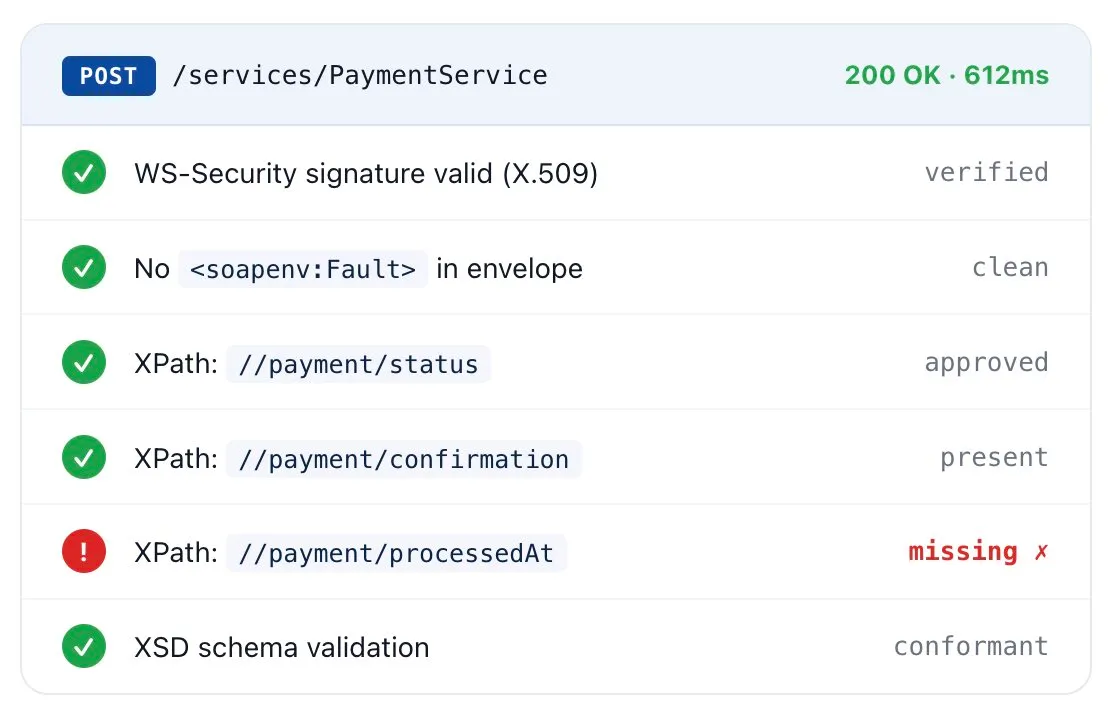
Task: Click the red x mark after missing
Action: pyautogui.click(x=1041, y=551)
